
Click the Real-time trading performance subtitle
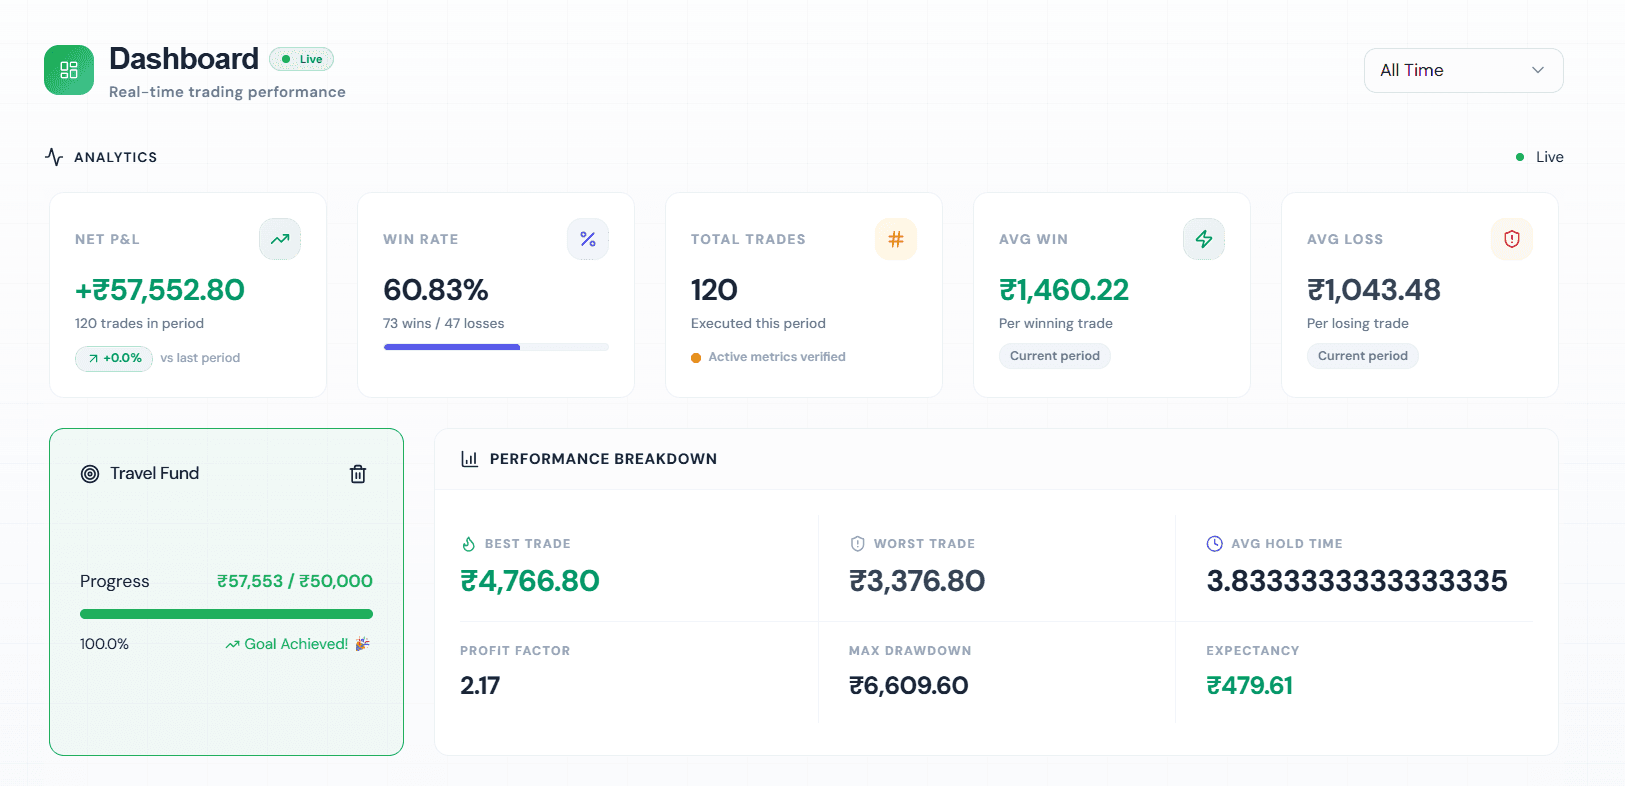(227, 92)
